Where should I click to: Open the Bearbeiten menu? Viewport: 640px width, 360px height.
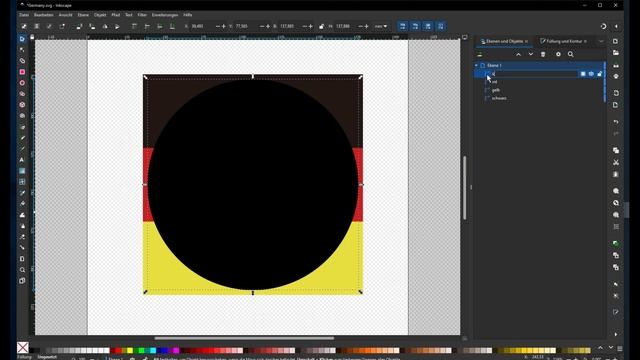pyautogui.click(x=44, y=15)
